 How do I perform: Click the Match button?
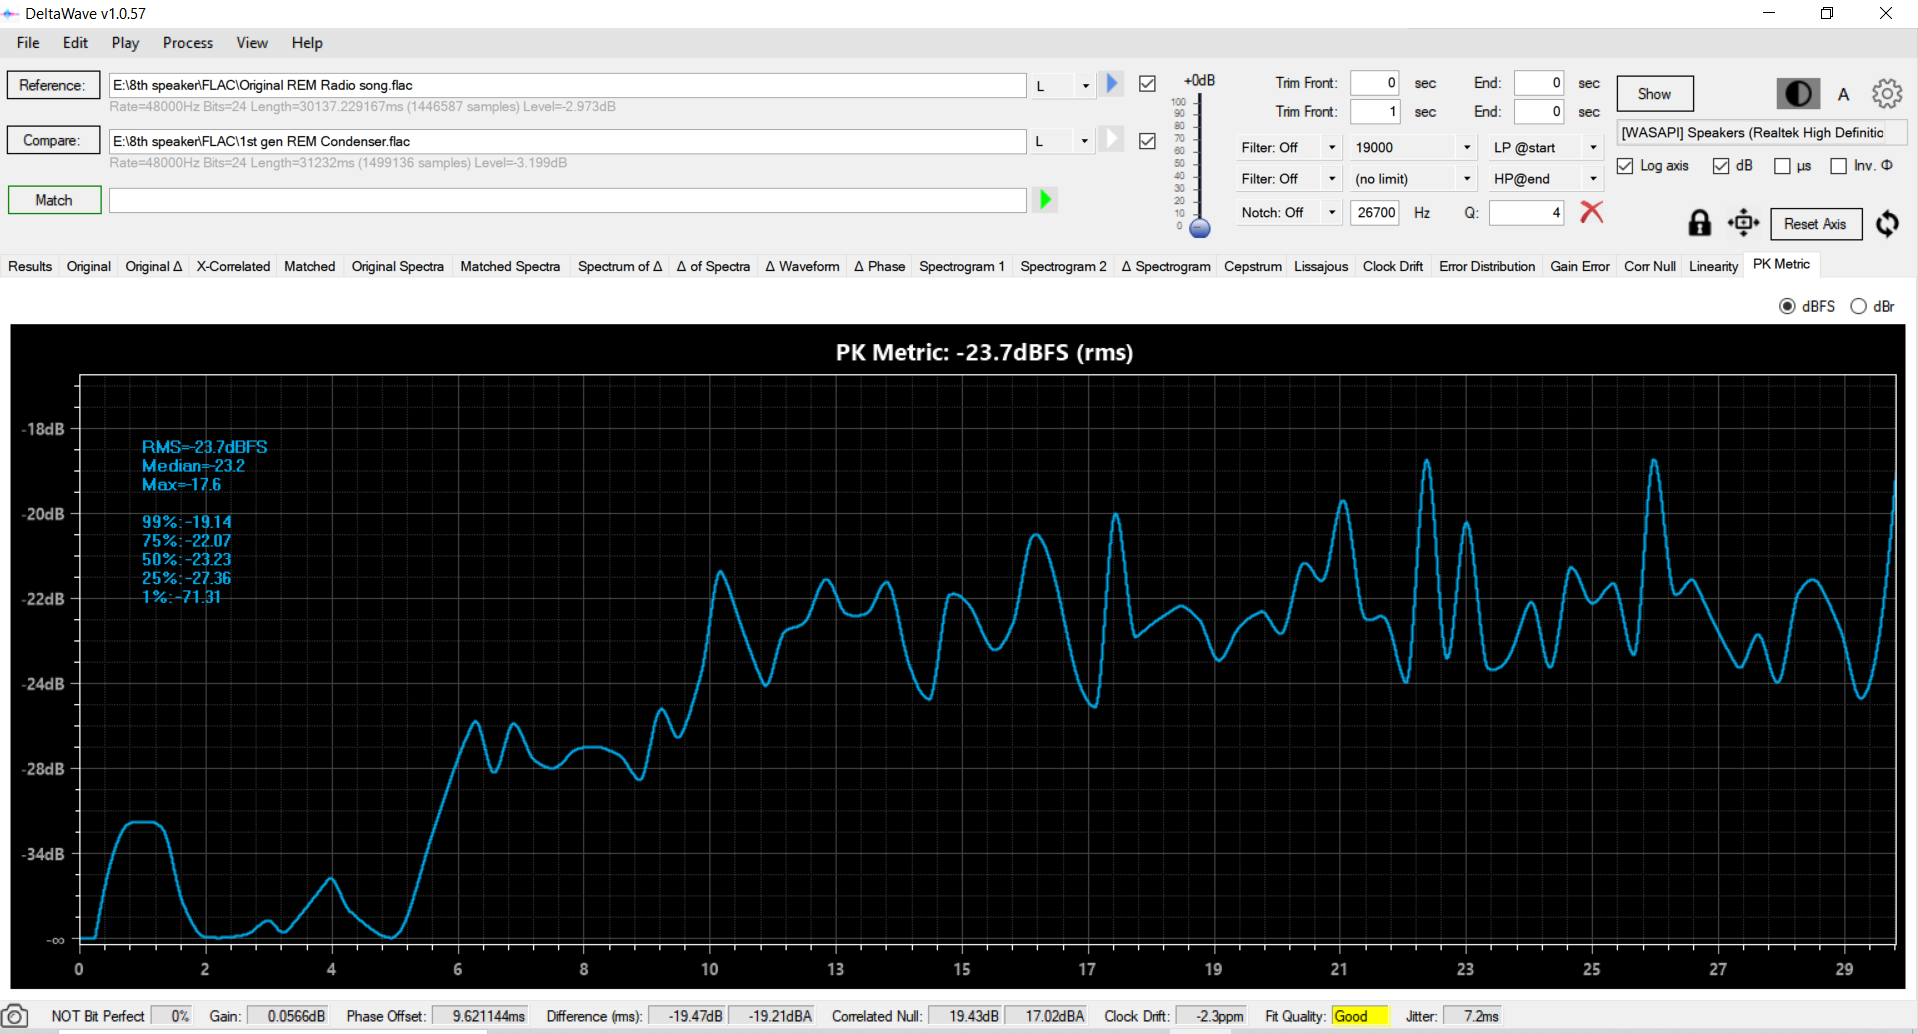pos(54,200)
